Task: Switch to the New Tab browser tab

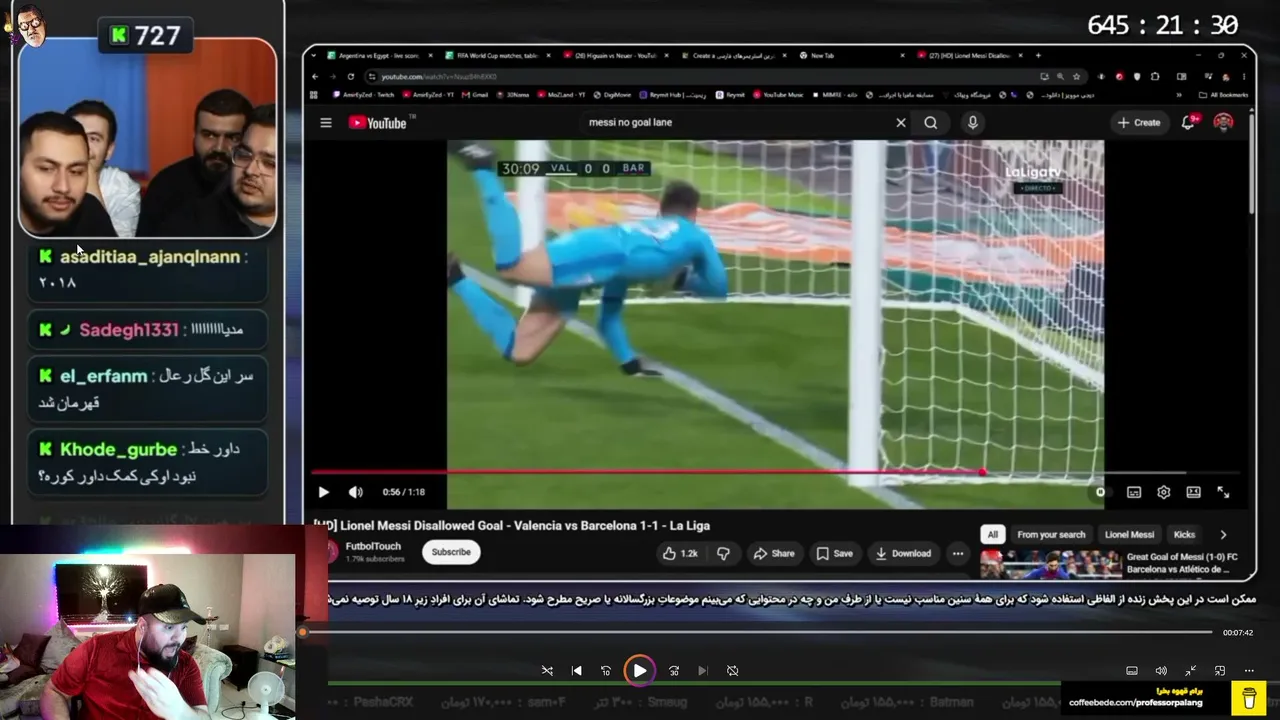Action: click(x=850, y=56)
